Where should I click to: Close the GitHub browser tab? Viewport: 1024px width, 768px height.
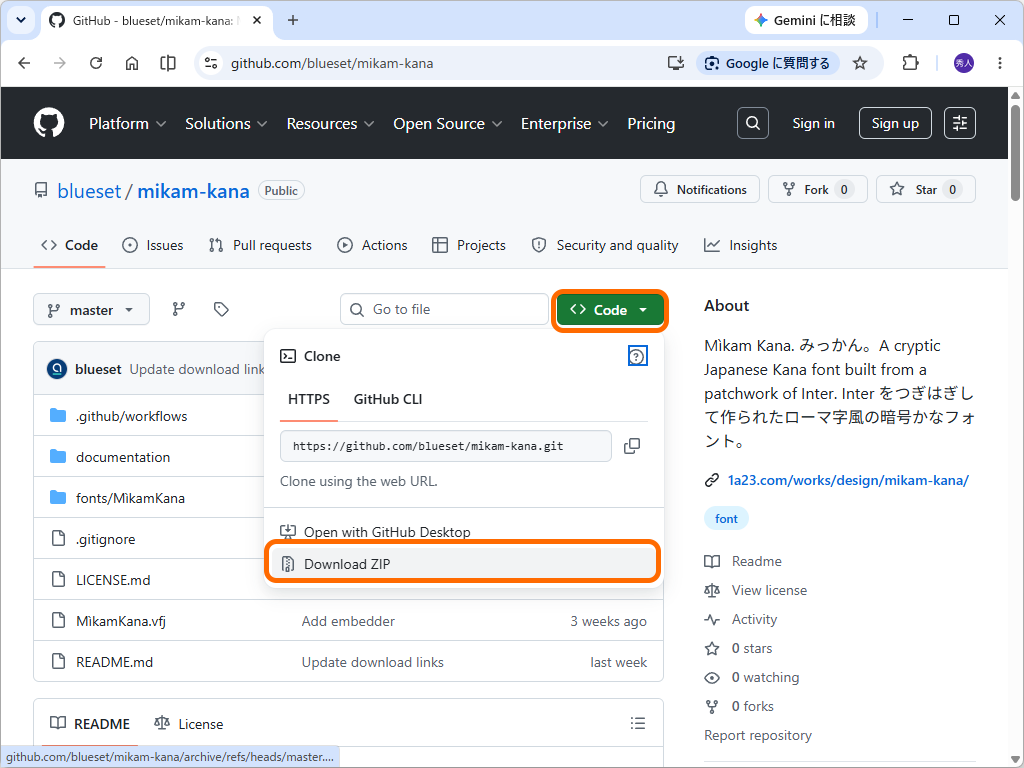257,20
